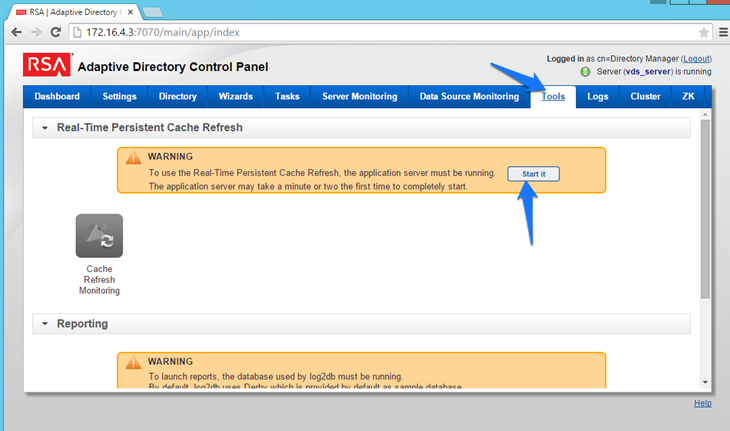Click the URL address bar
This screenshot has height=431, width=730.
click(391, 32)
